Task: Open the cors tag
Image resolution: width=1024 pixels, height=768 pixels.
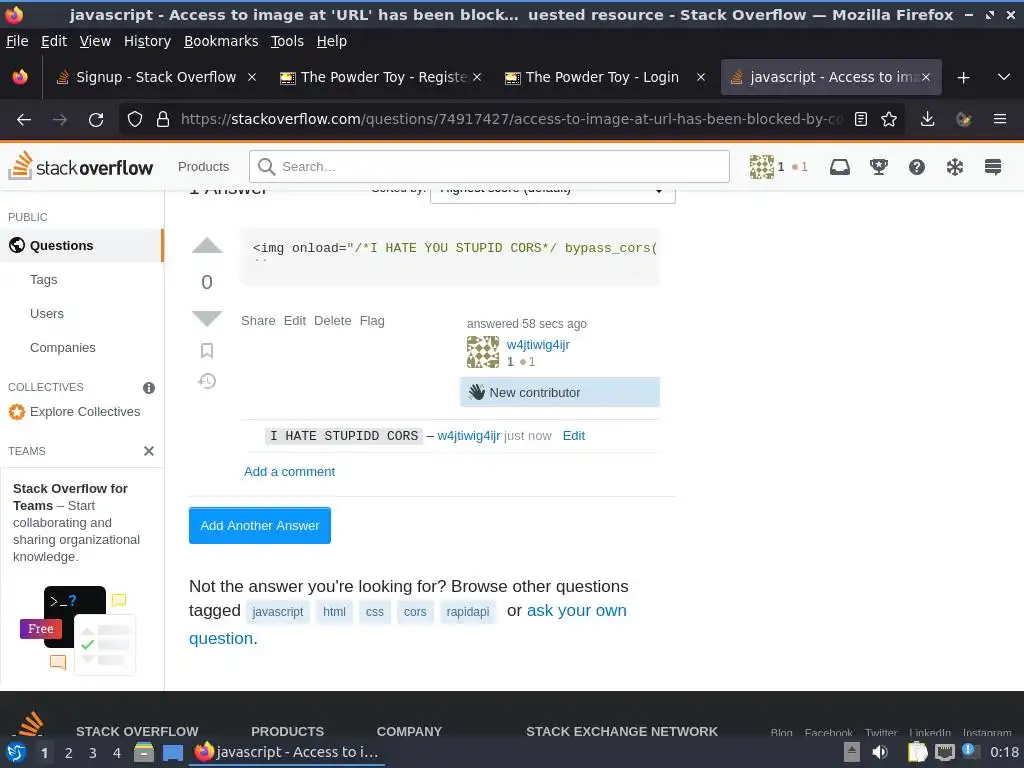Action: 415,612
